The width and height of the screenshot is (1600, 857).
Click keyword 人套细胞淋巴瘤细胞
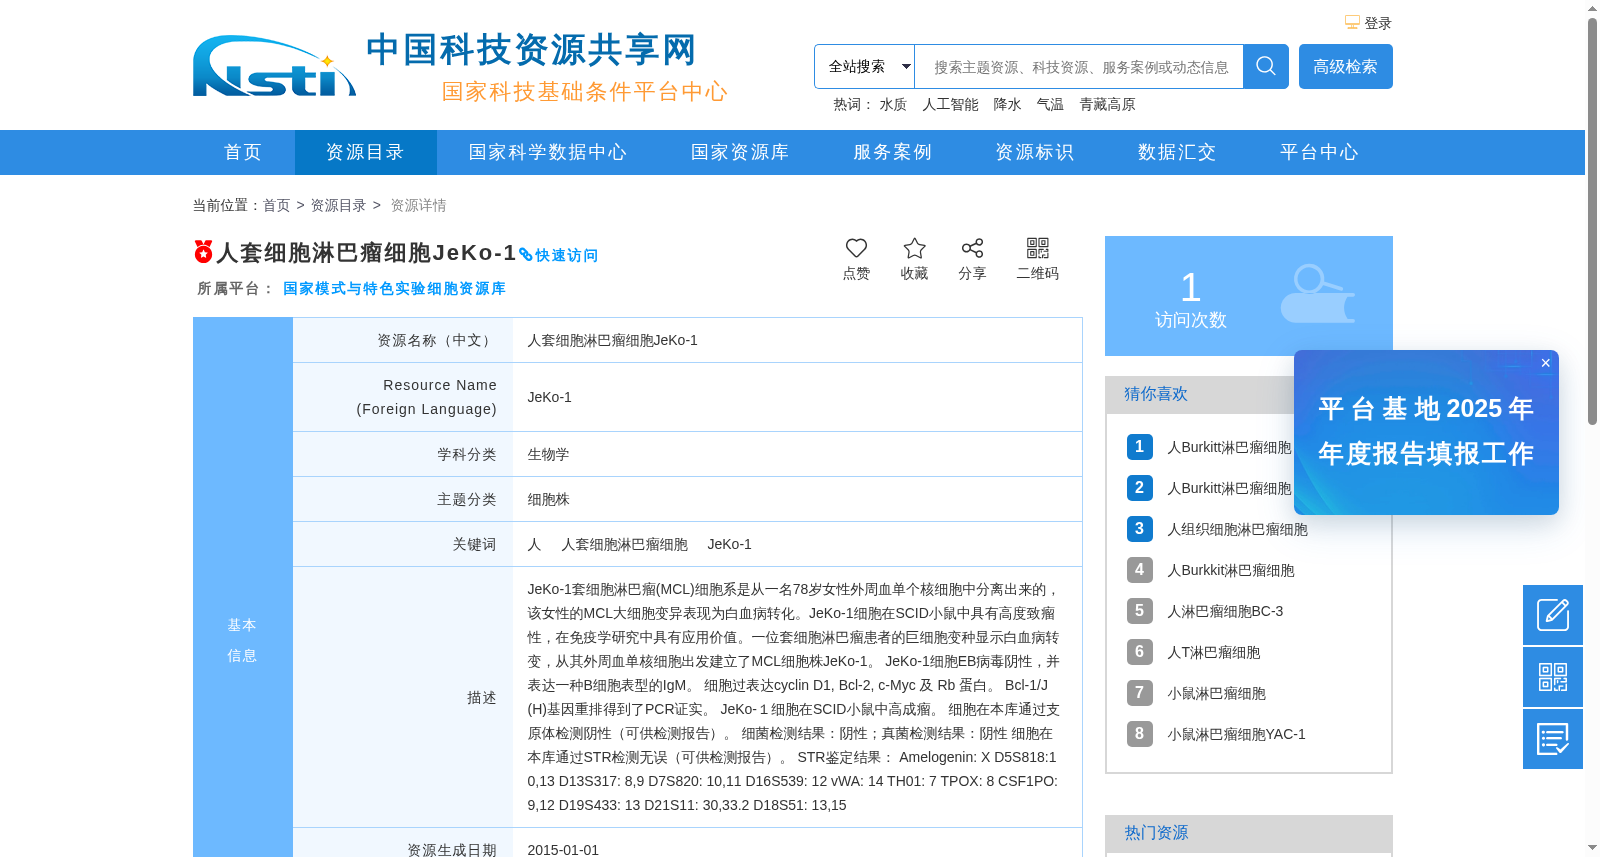[x=624, y=544]
